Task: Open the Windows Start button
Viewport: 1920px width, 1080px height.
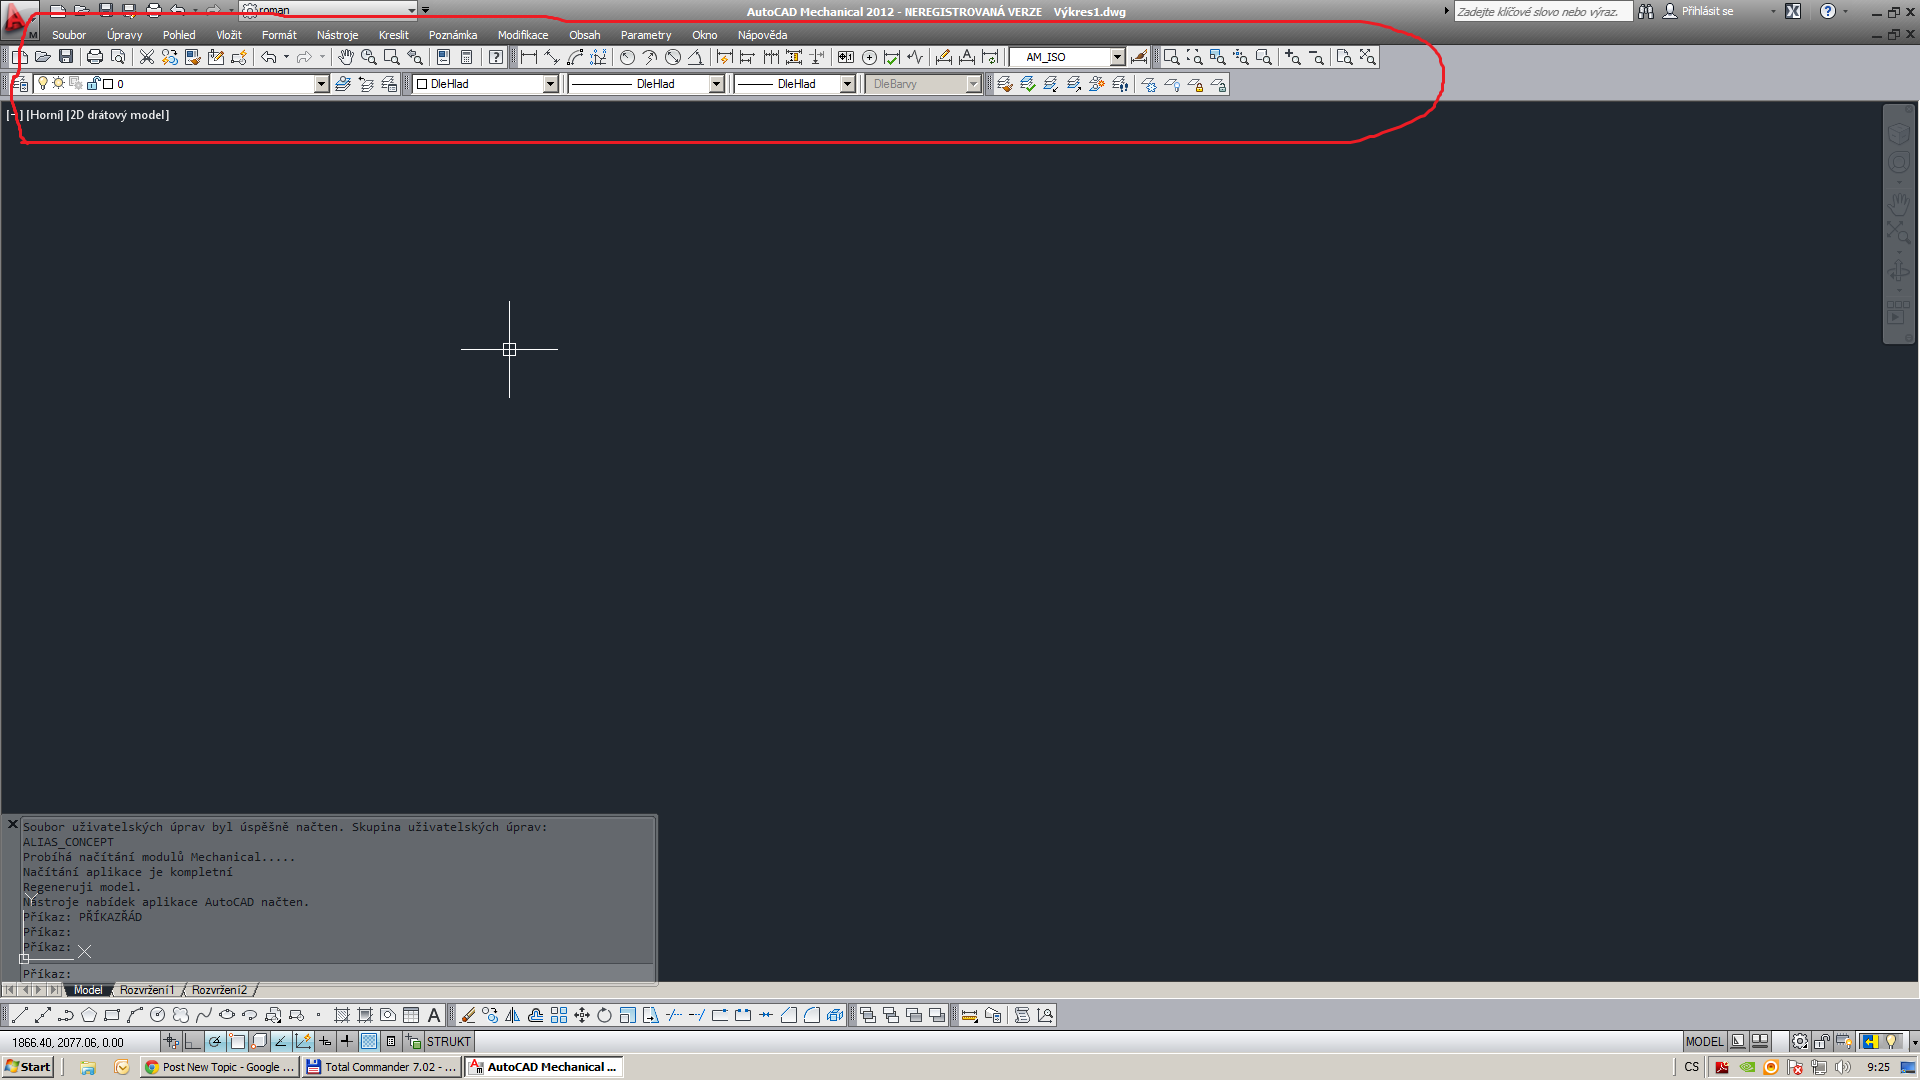Action: pos(28,1067)
